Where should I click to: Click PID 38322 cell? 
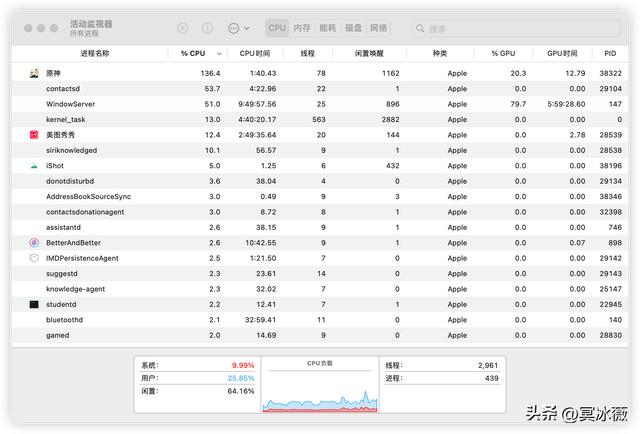611,73
